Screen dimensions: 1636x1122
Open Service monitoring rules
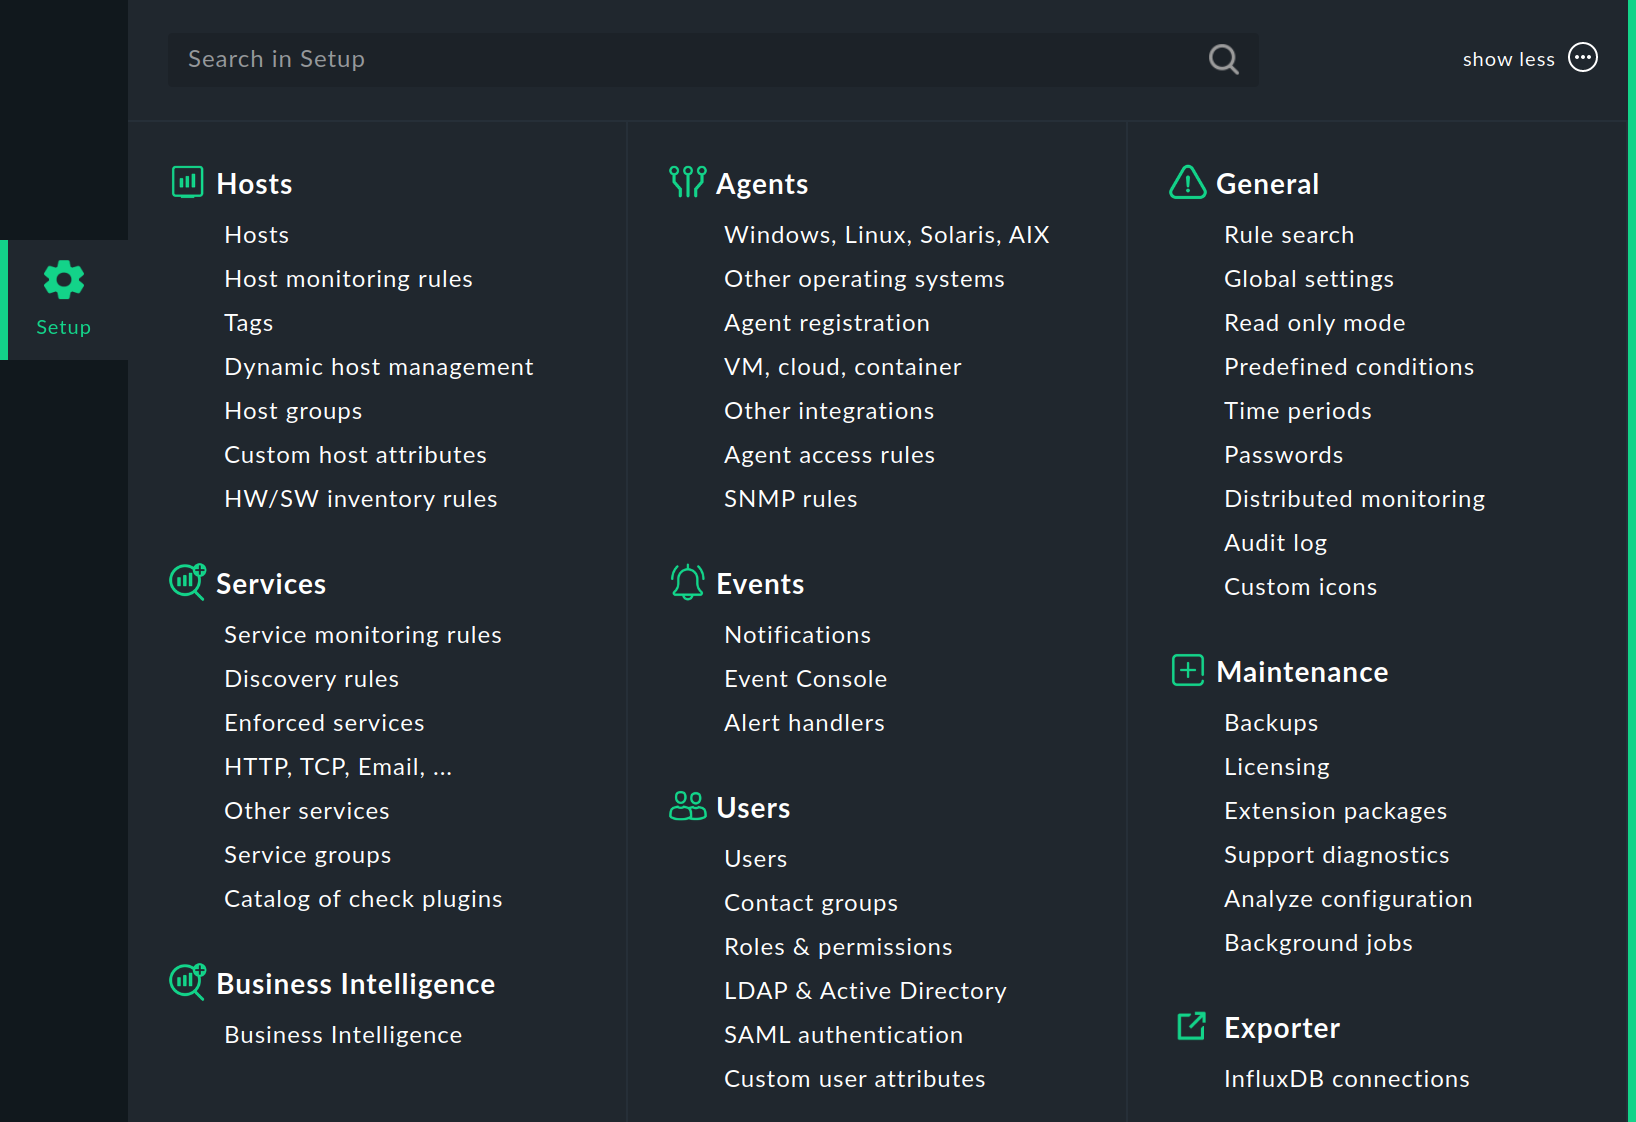pyautogui.click(x=363, y=635)
